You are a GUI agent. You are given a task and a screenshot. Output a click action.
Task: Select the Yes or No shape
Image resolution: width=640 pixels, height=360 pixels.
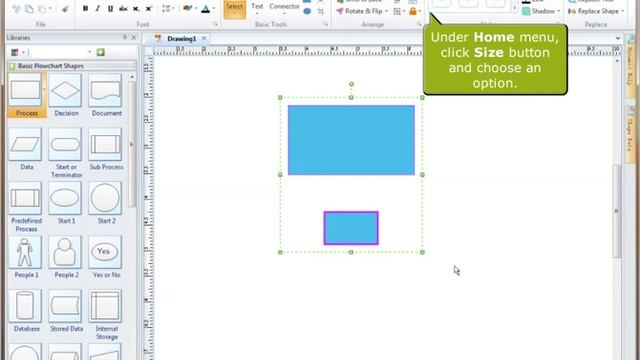[x=106, y=257]
